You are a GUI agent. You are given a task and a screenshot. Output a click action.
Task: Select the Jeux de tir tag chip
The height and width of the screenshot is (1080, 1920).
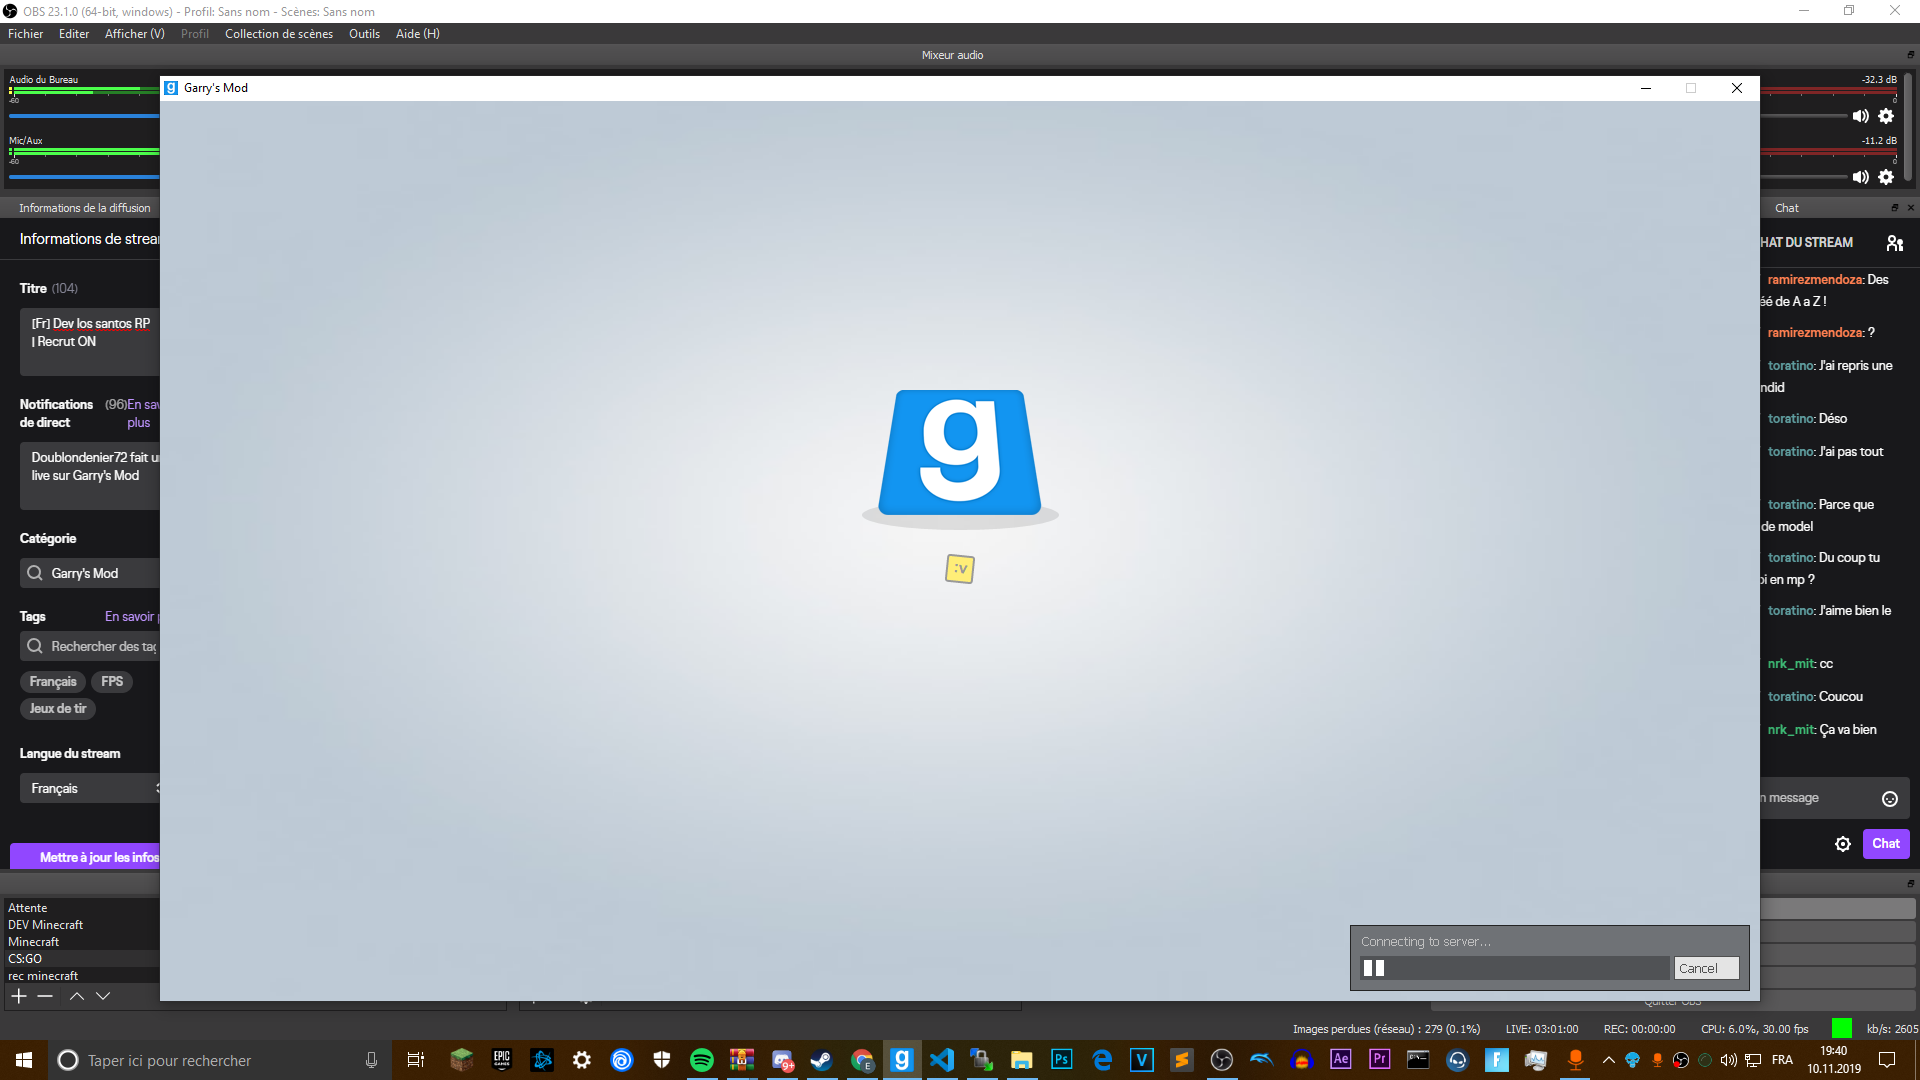tap(58, 708)
